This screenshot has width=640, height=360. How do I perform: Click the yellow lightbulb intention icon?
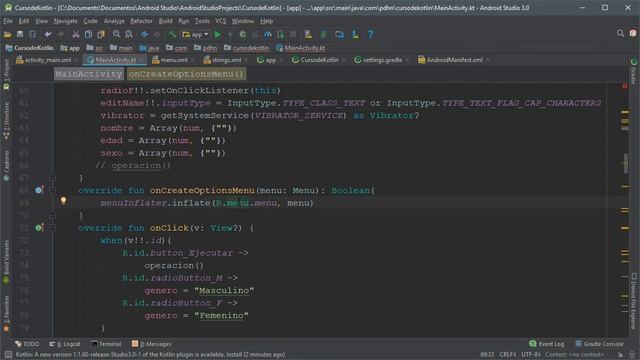point(63,200)
